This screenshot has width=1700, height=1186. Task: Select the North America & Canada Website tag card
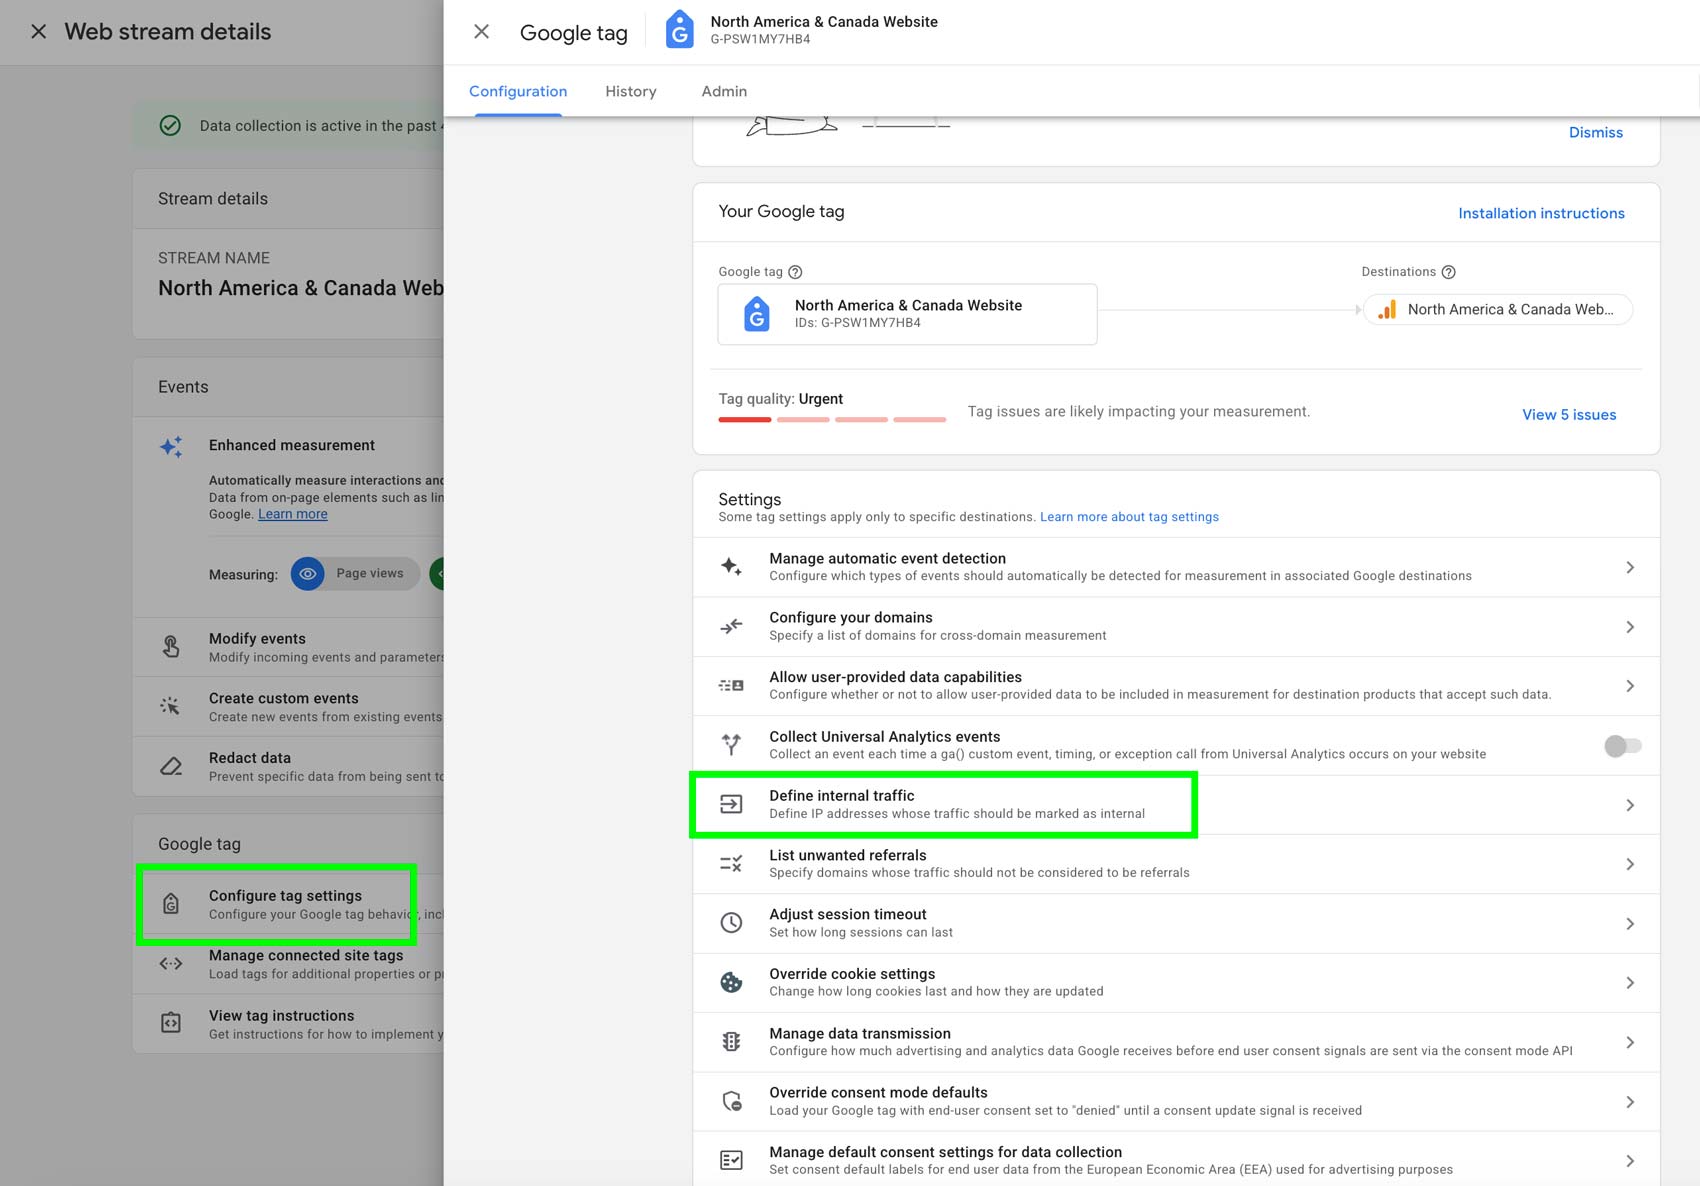tap(906, 313)
